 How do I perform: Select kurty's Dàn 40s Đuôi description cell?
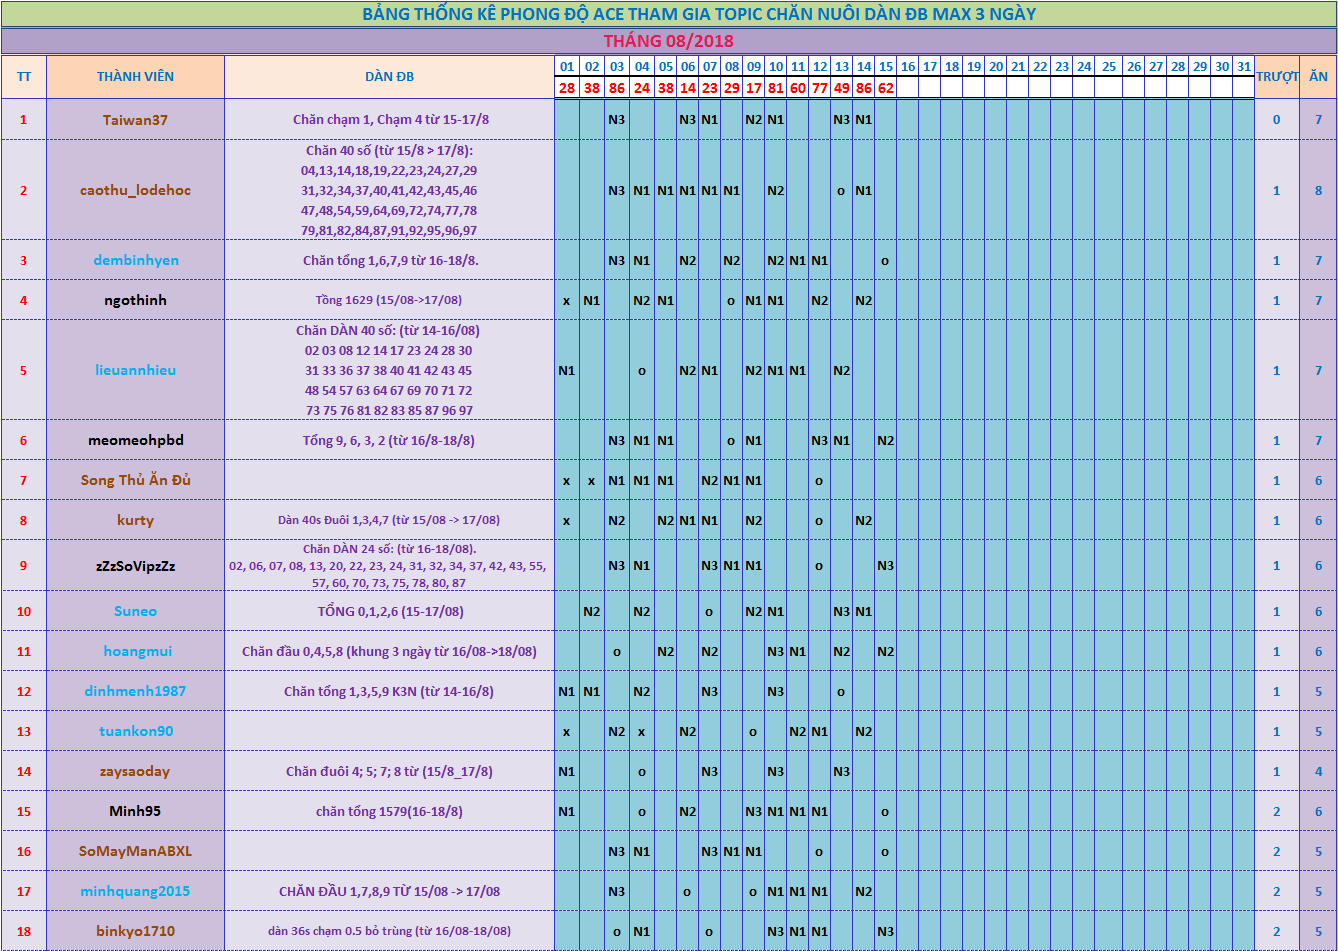389,520
